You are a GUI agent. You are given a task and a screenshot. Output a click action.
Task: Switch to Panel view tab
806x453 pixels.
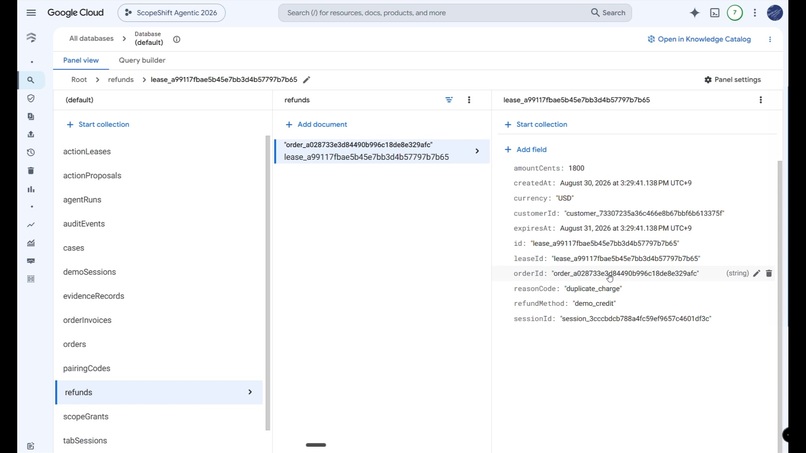tap(81, 60)
